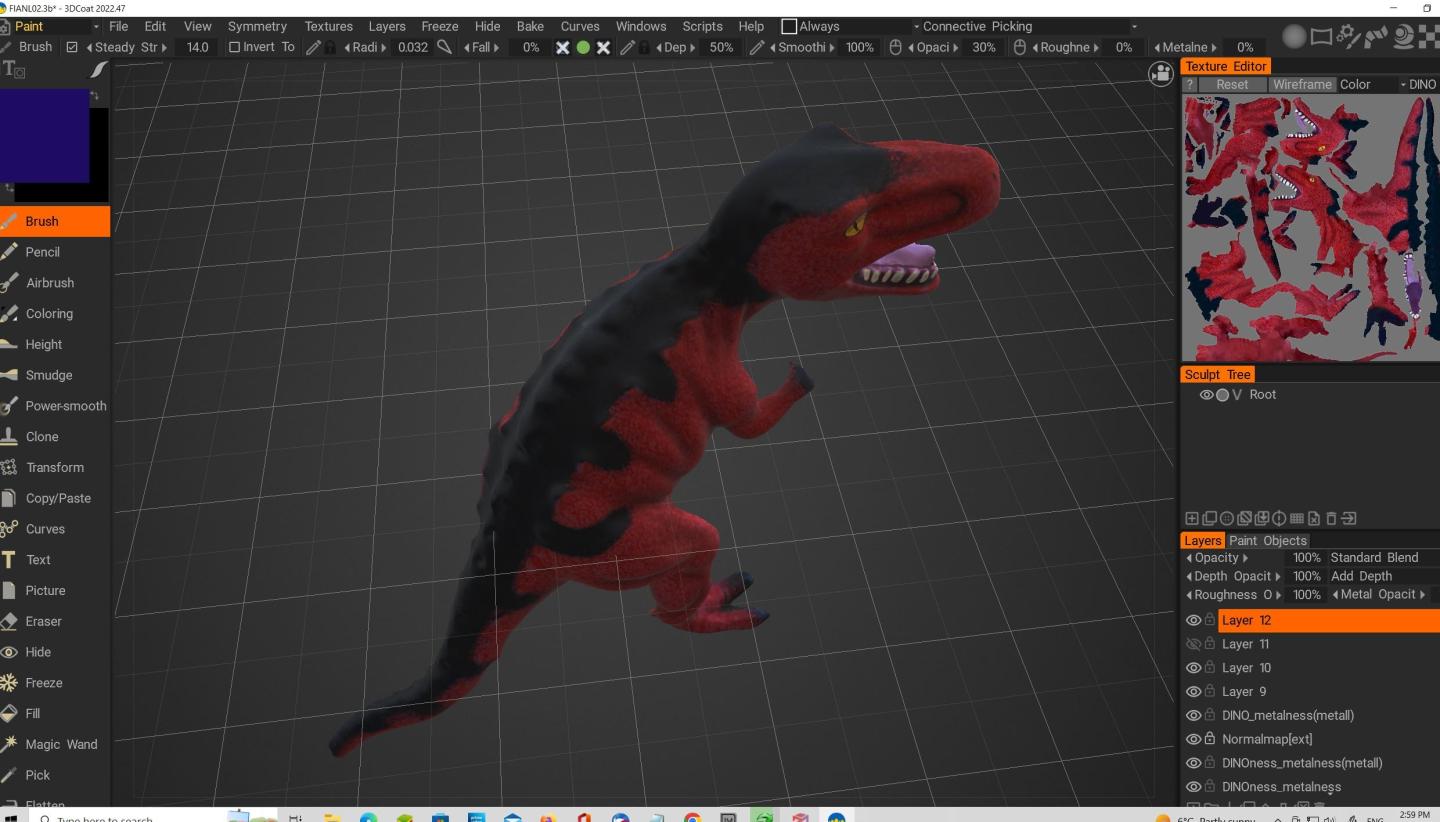This screenshot has height=822, width=1440.
Task: Increase Radius with its right arrow
Action: [384, 48]
